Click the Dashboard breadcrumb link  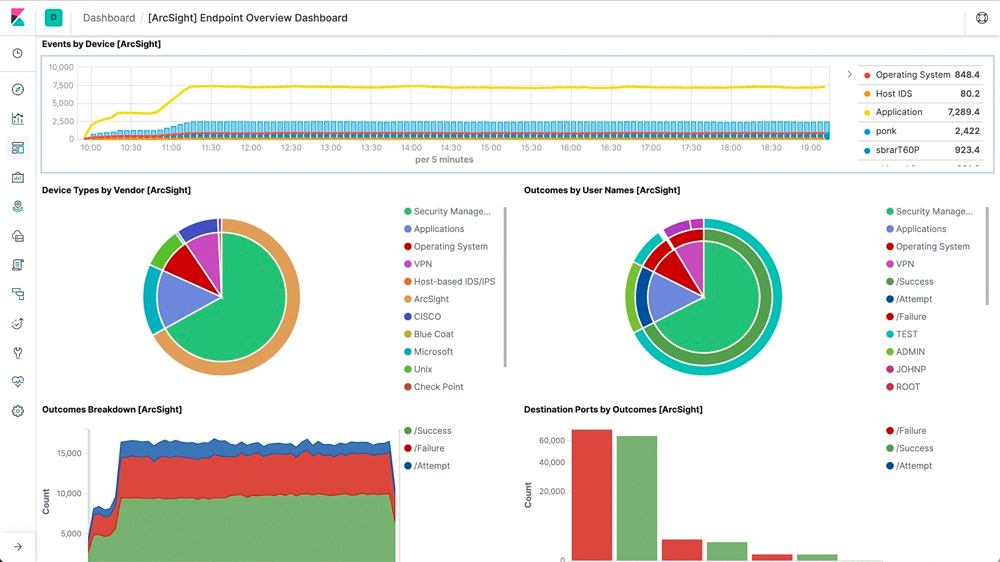pyautogui.click(x=109, y=18)
